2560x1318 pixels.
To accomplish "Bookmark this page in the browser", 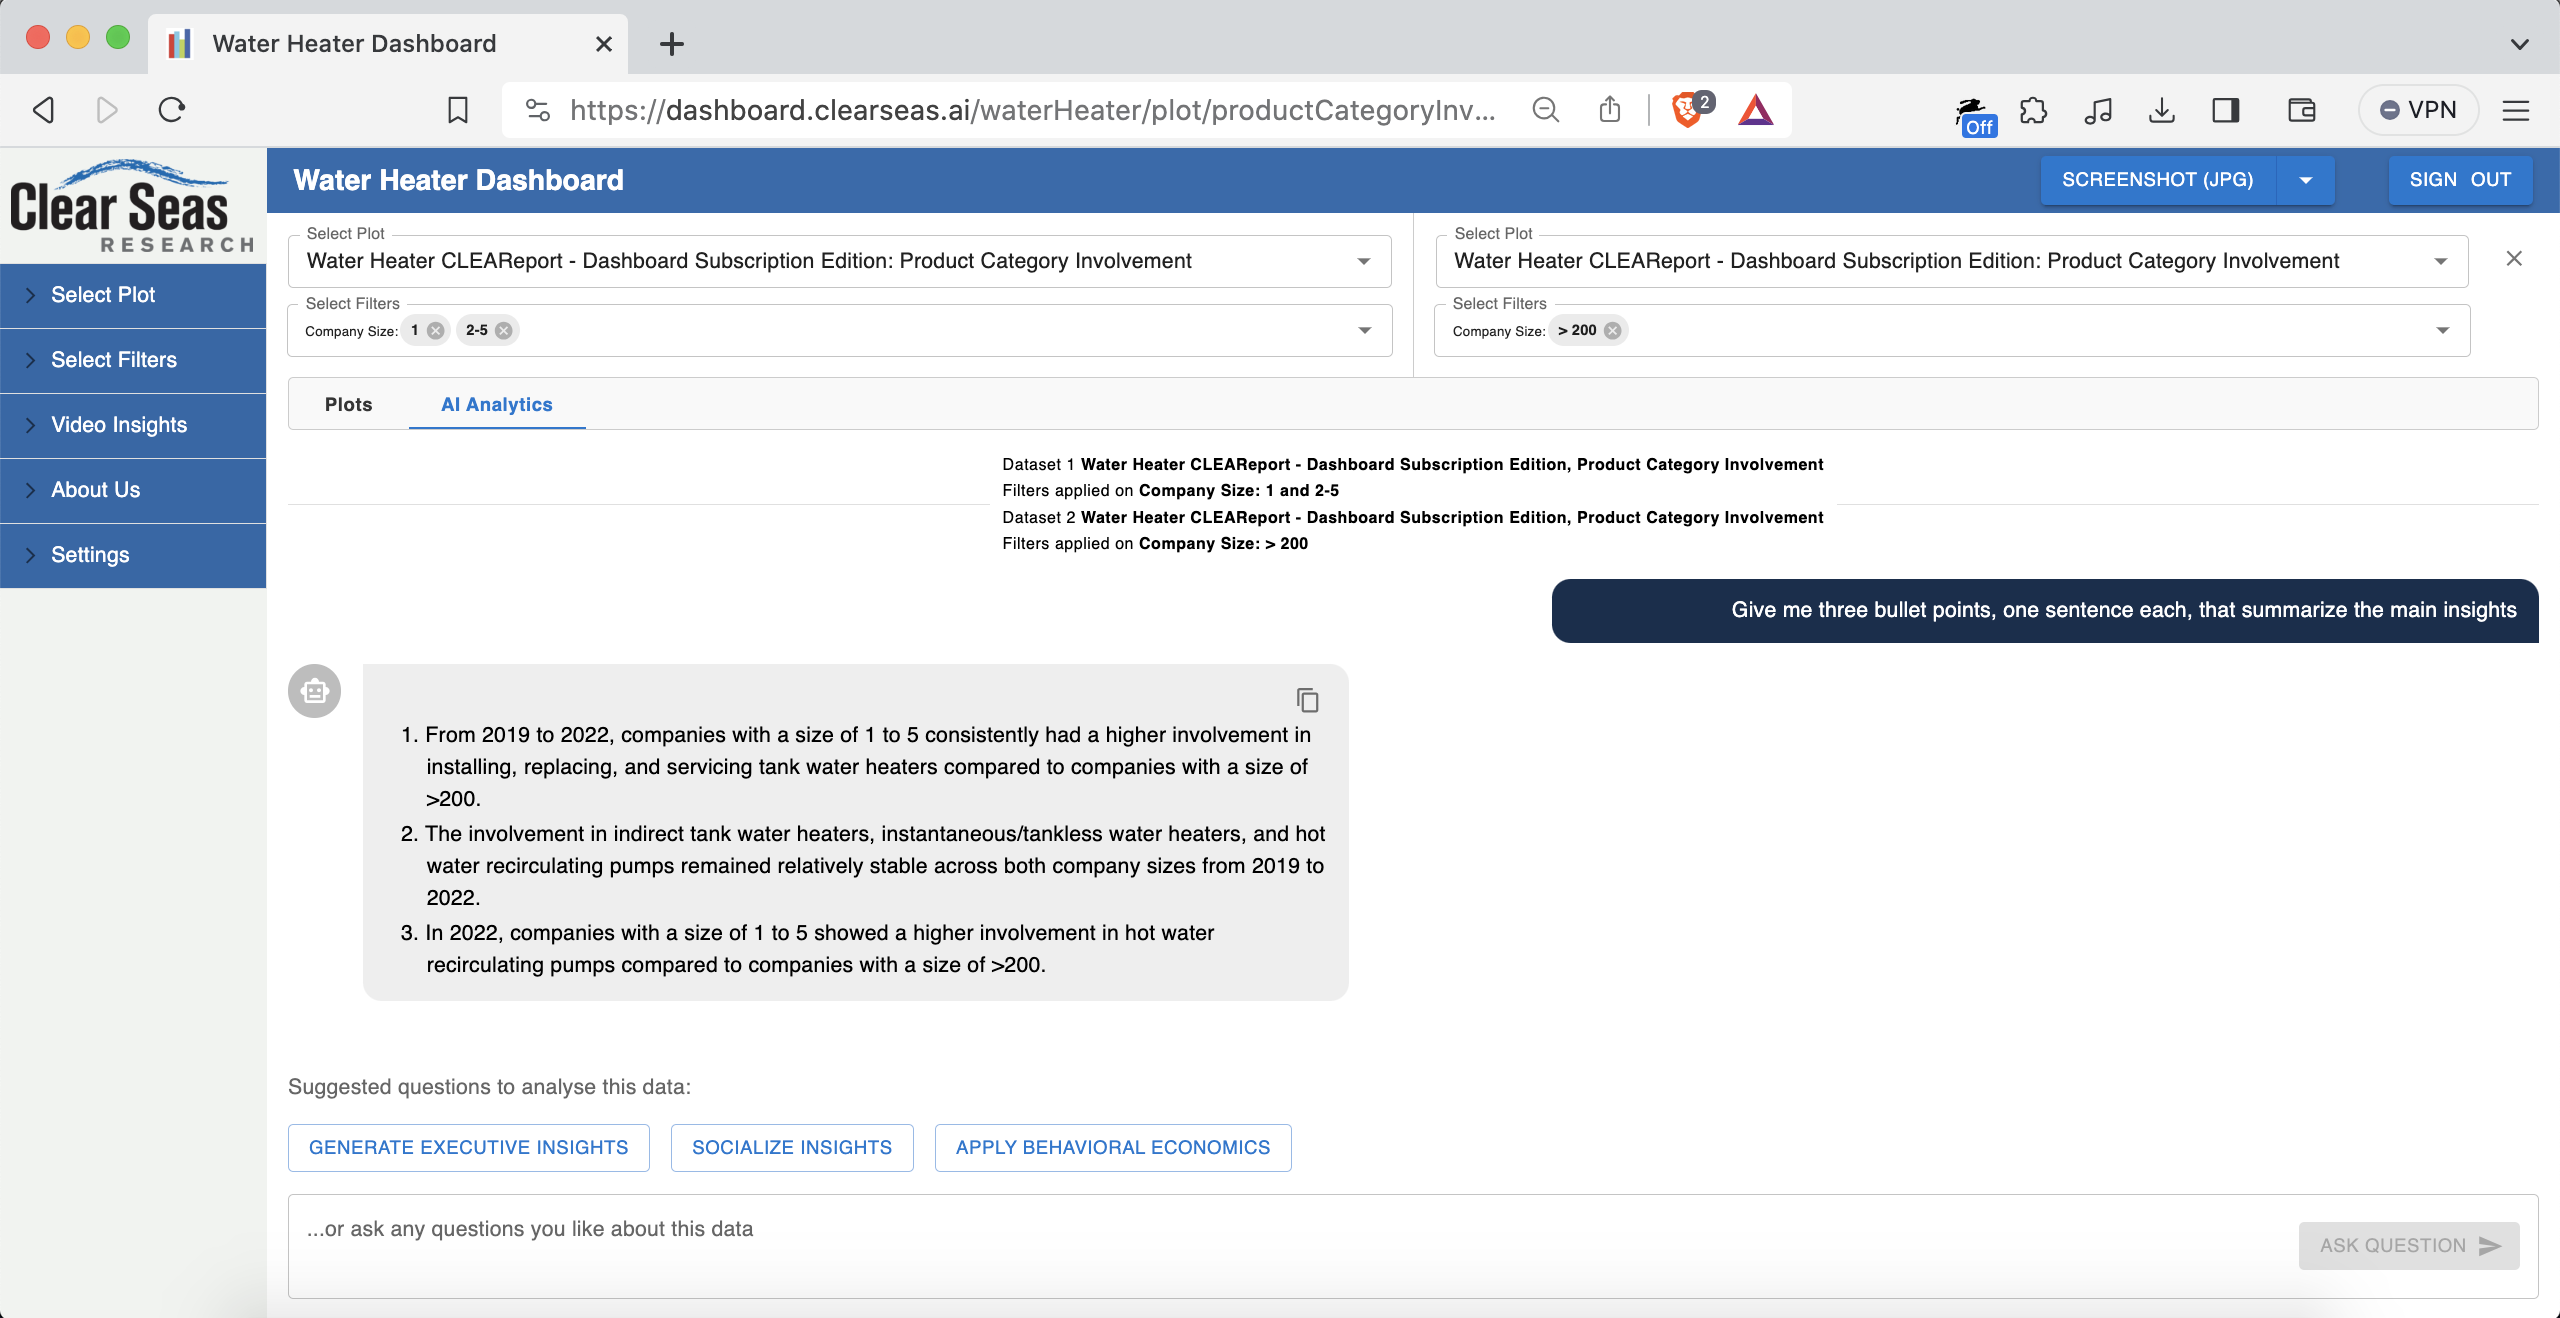I will (458, 110).
